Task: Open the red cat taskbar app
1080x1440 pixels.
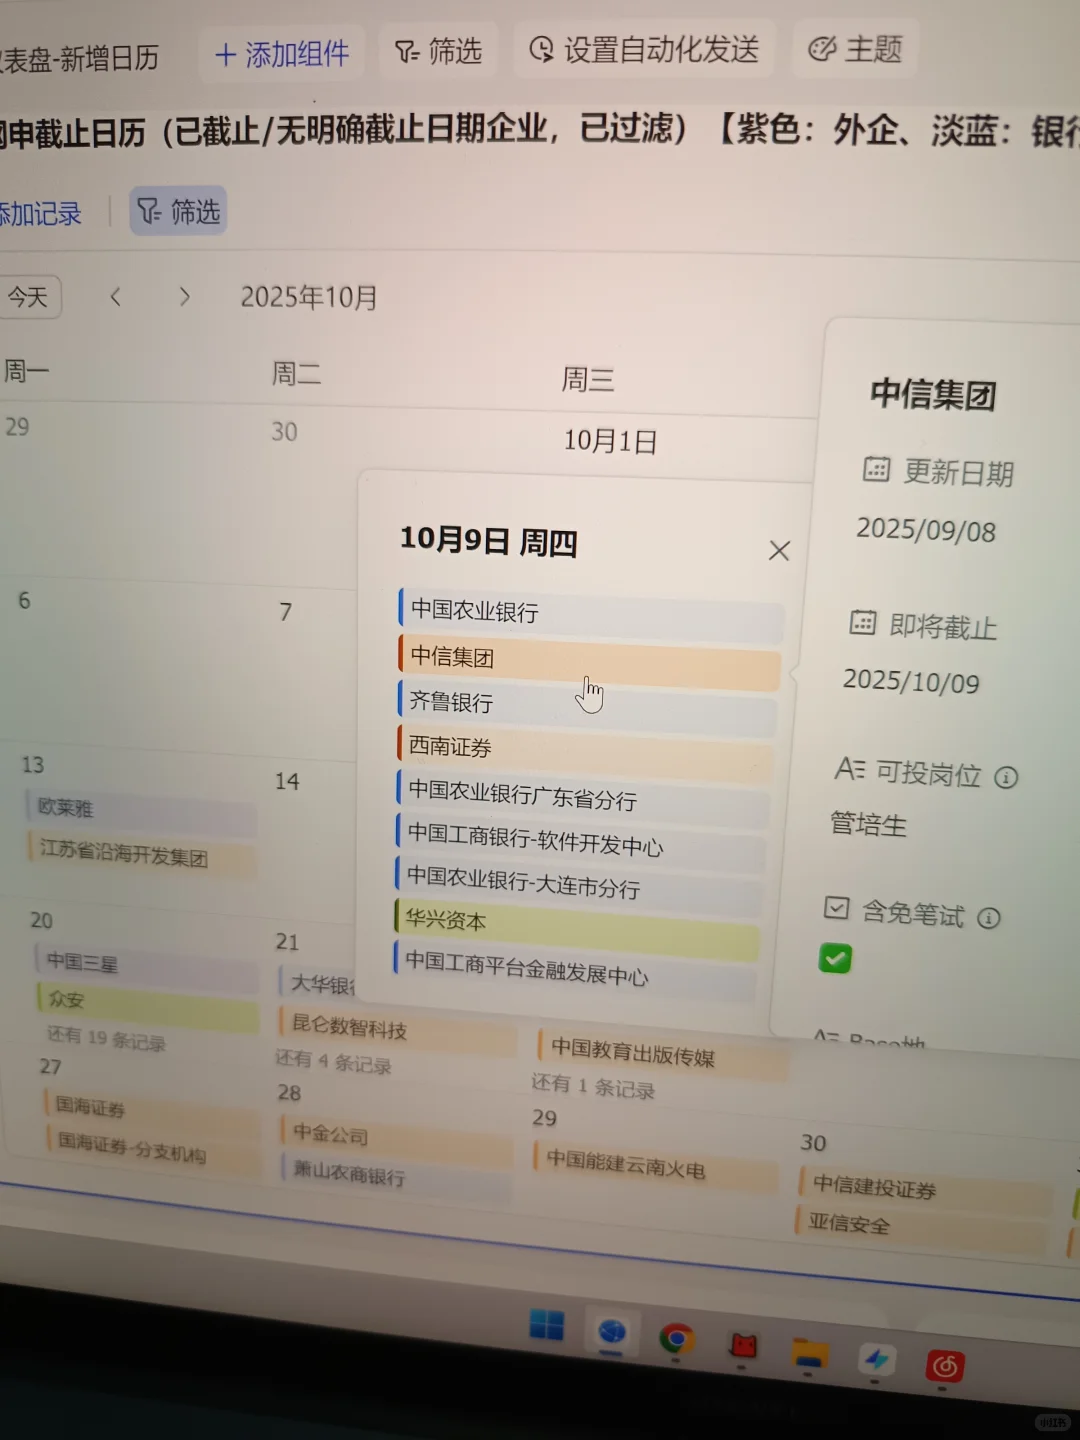Action: pos(743,1346)
